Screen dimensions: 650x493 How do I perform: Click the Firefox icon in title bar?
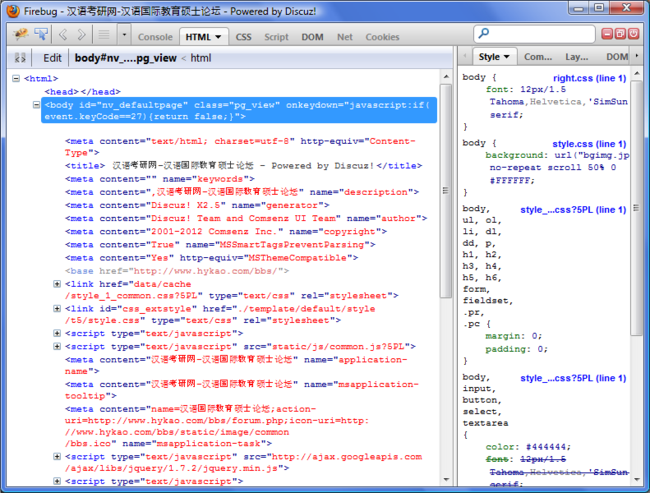[13, 11]
